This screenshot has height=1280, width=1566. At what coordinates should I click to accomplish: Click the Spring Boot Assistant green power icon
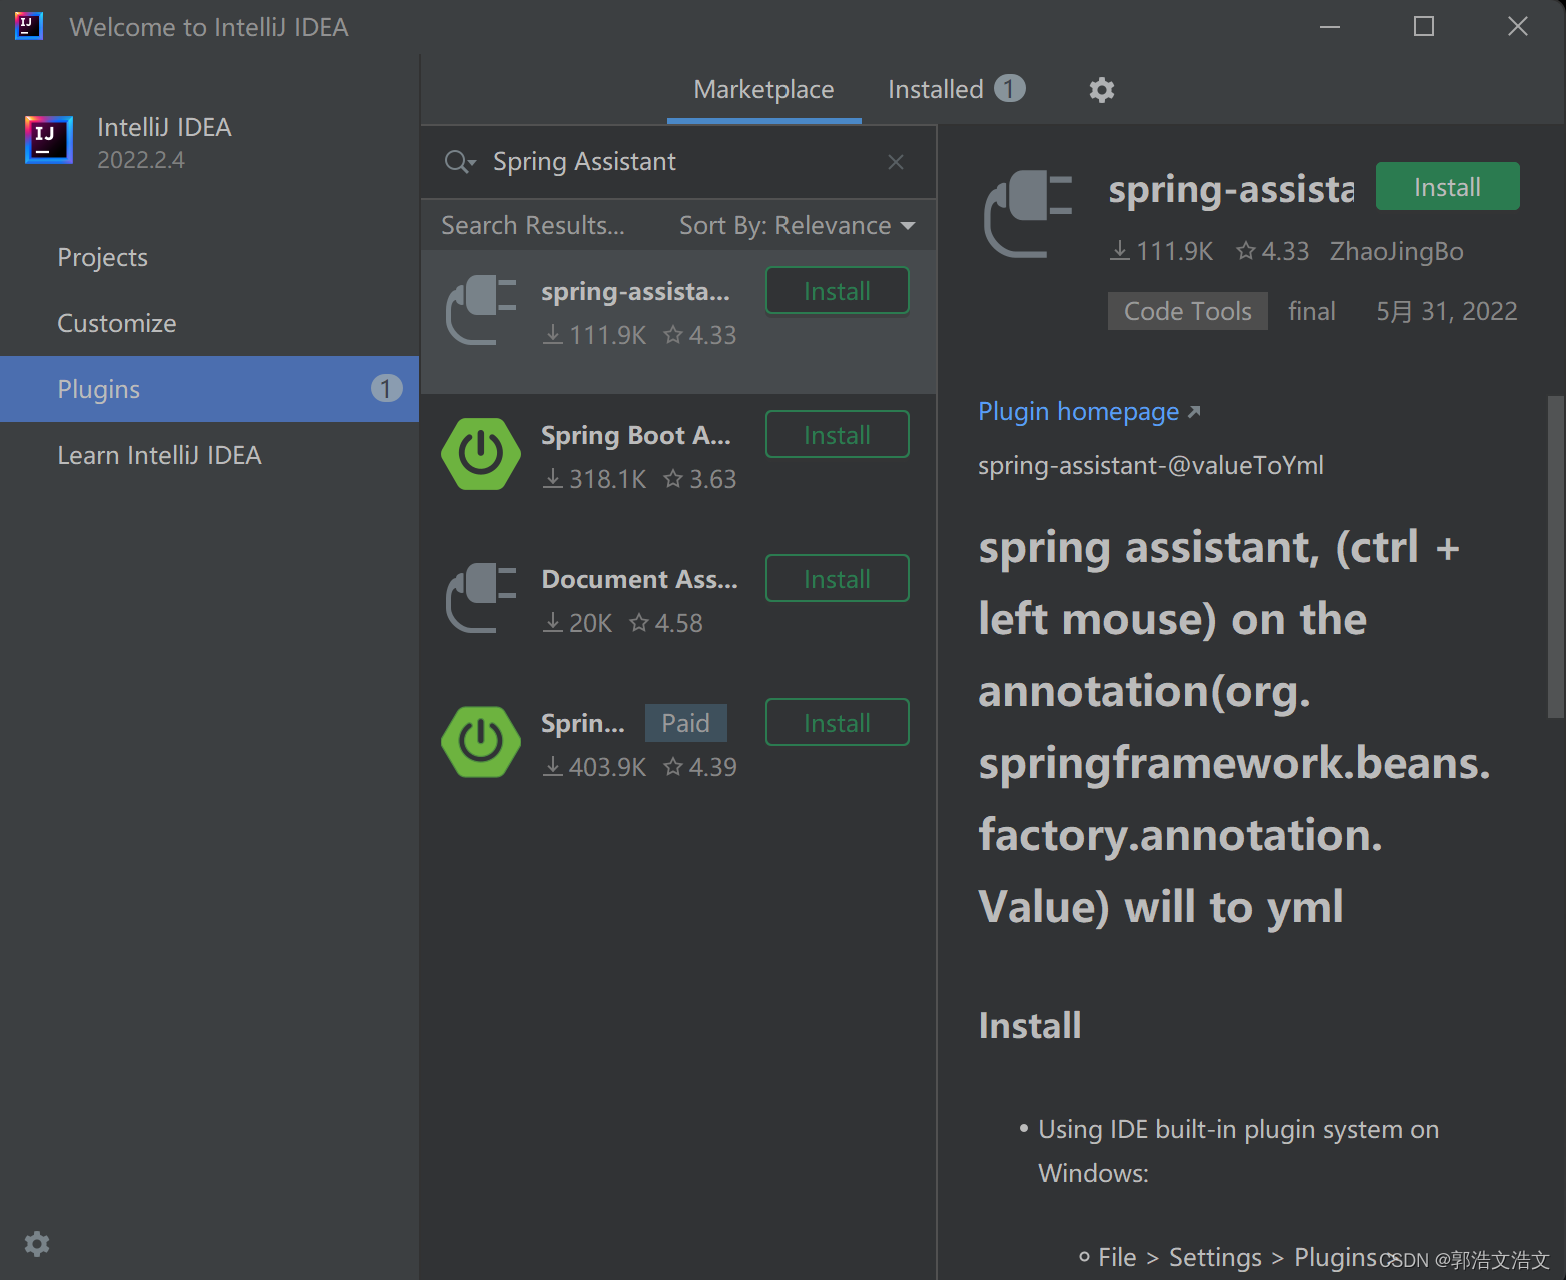[x=481, y=454]
